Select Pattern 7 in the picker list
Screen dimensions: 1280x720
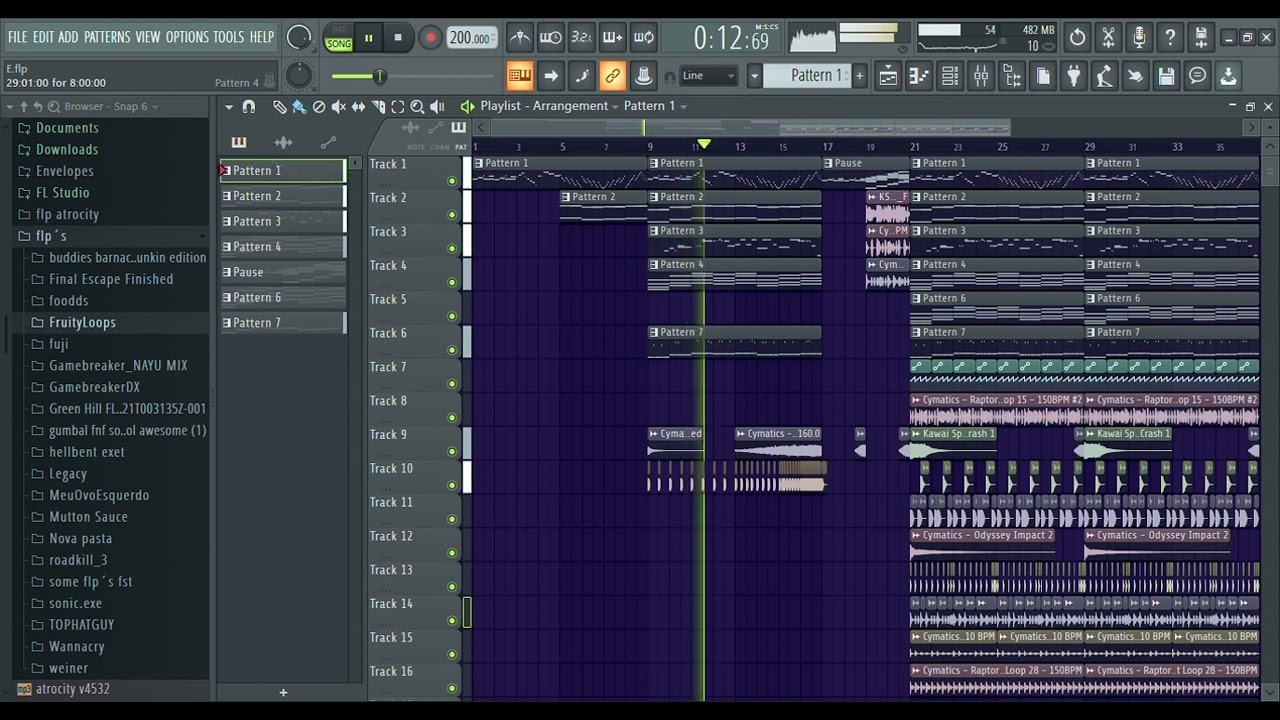pos(283,323)
